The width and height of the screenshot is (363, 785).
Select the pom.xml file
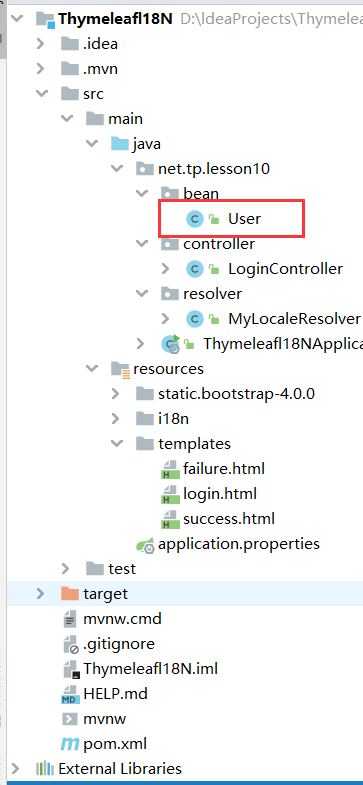tap(115, 744)
